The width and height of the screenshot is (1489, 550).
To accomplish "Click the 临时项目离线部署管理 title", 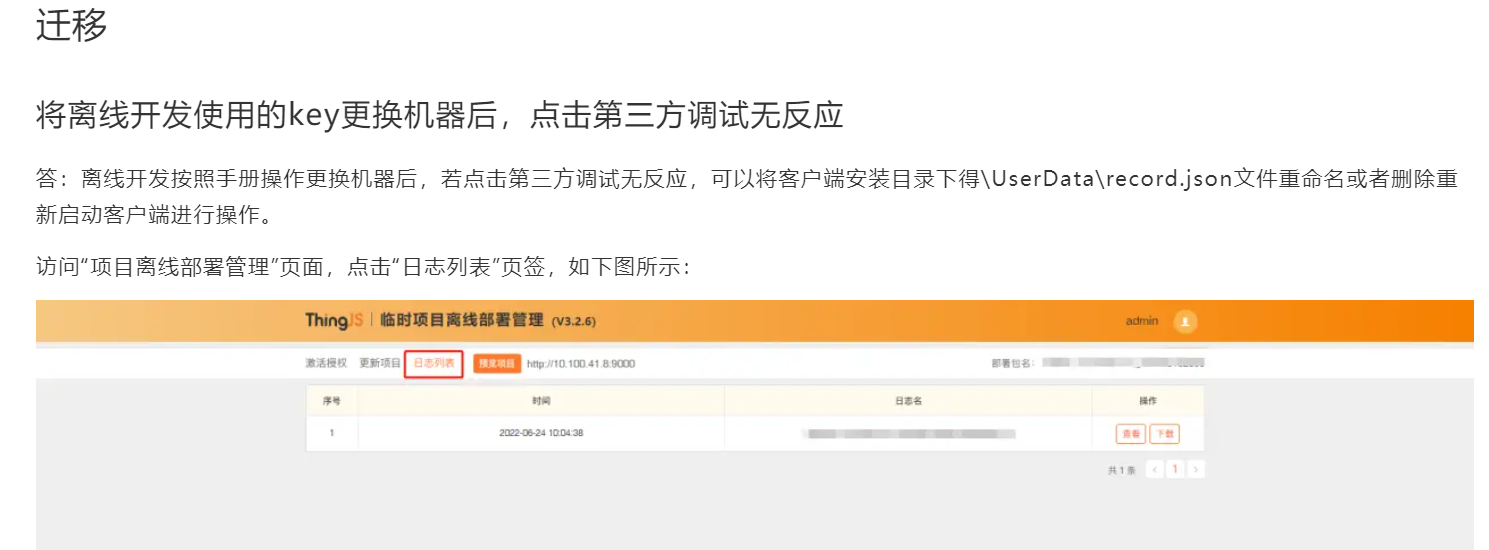I will 462,321.
